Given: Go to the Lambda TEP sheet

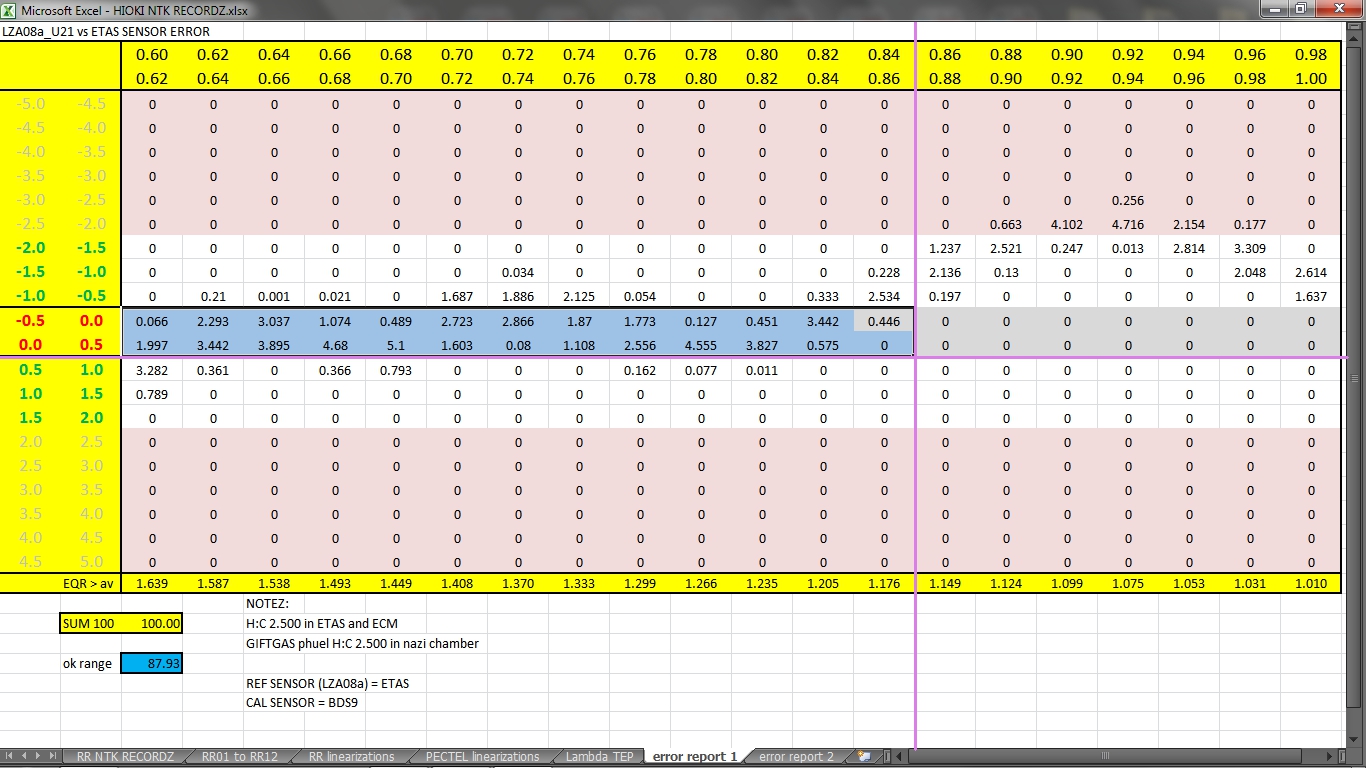Looking at the screenshot, I should pyautogui.click(x=599, y=757).
